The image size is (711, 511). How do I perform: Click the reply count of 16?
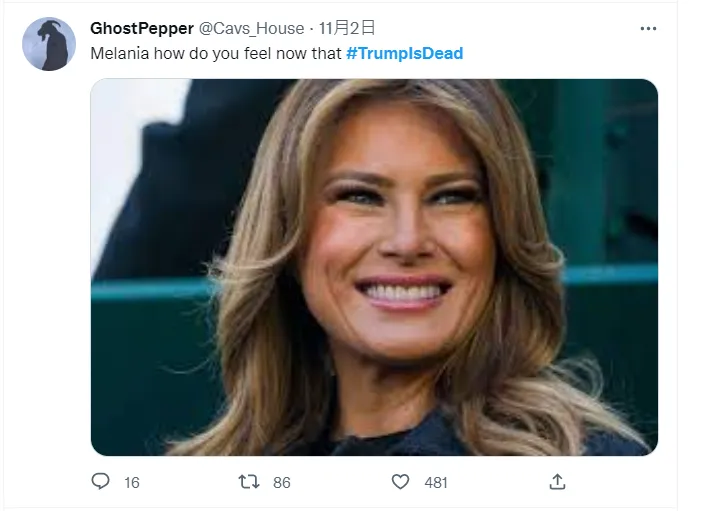coord(132,483)
